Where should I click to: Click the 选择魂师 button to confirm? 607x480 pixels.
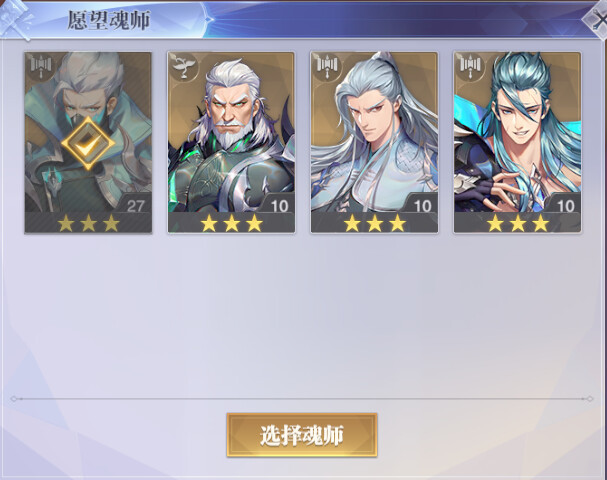(x=302, y=435)
